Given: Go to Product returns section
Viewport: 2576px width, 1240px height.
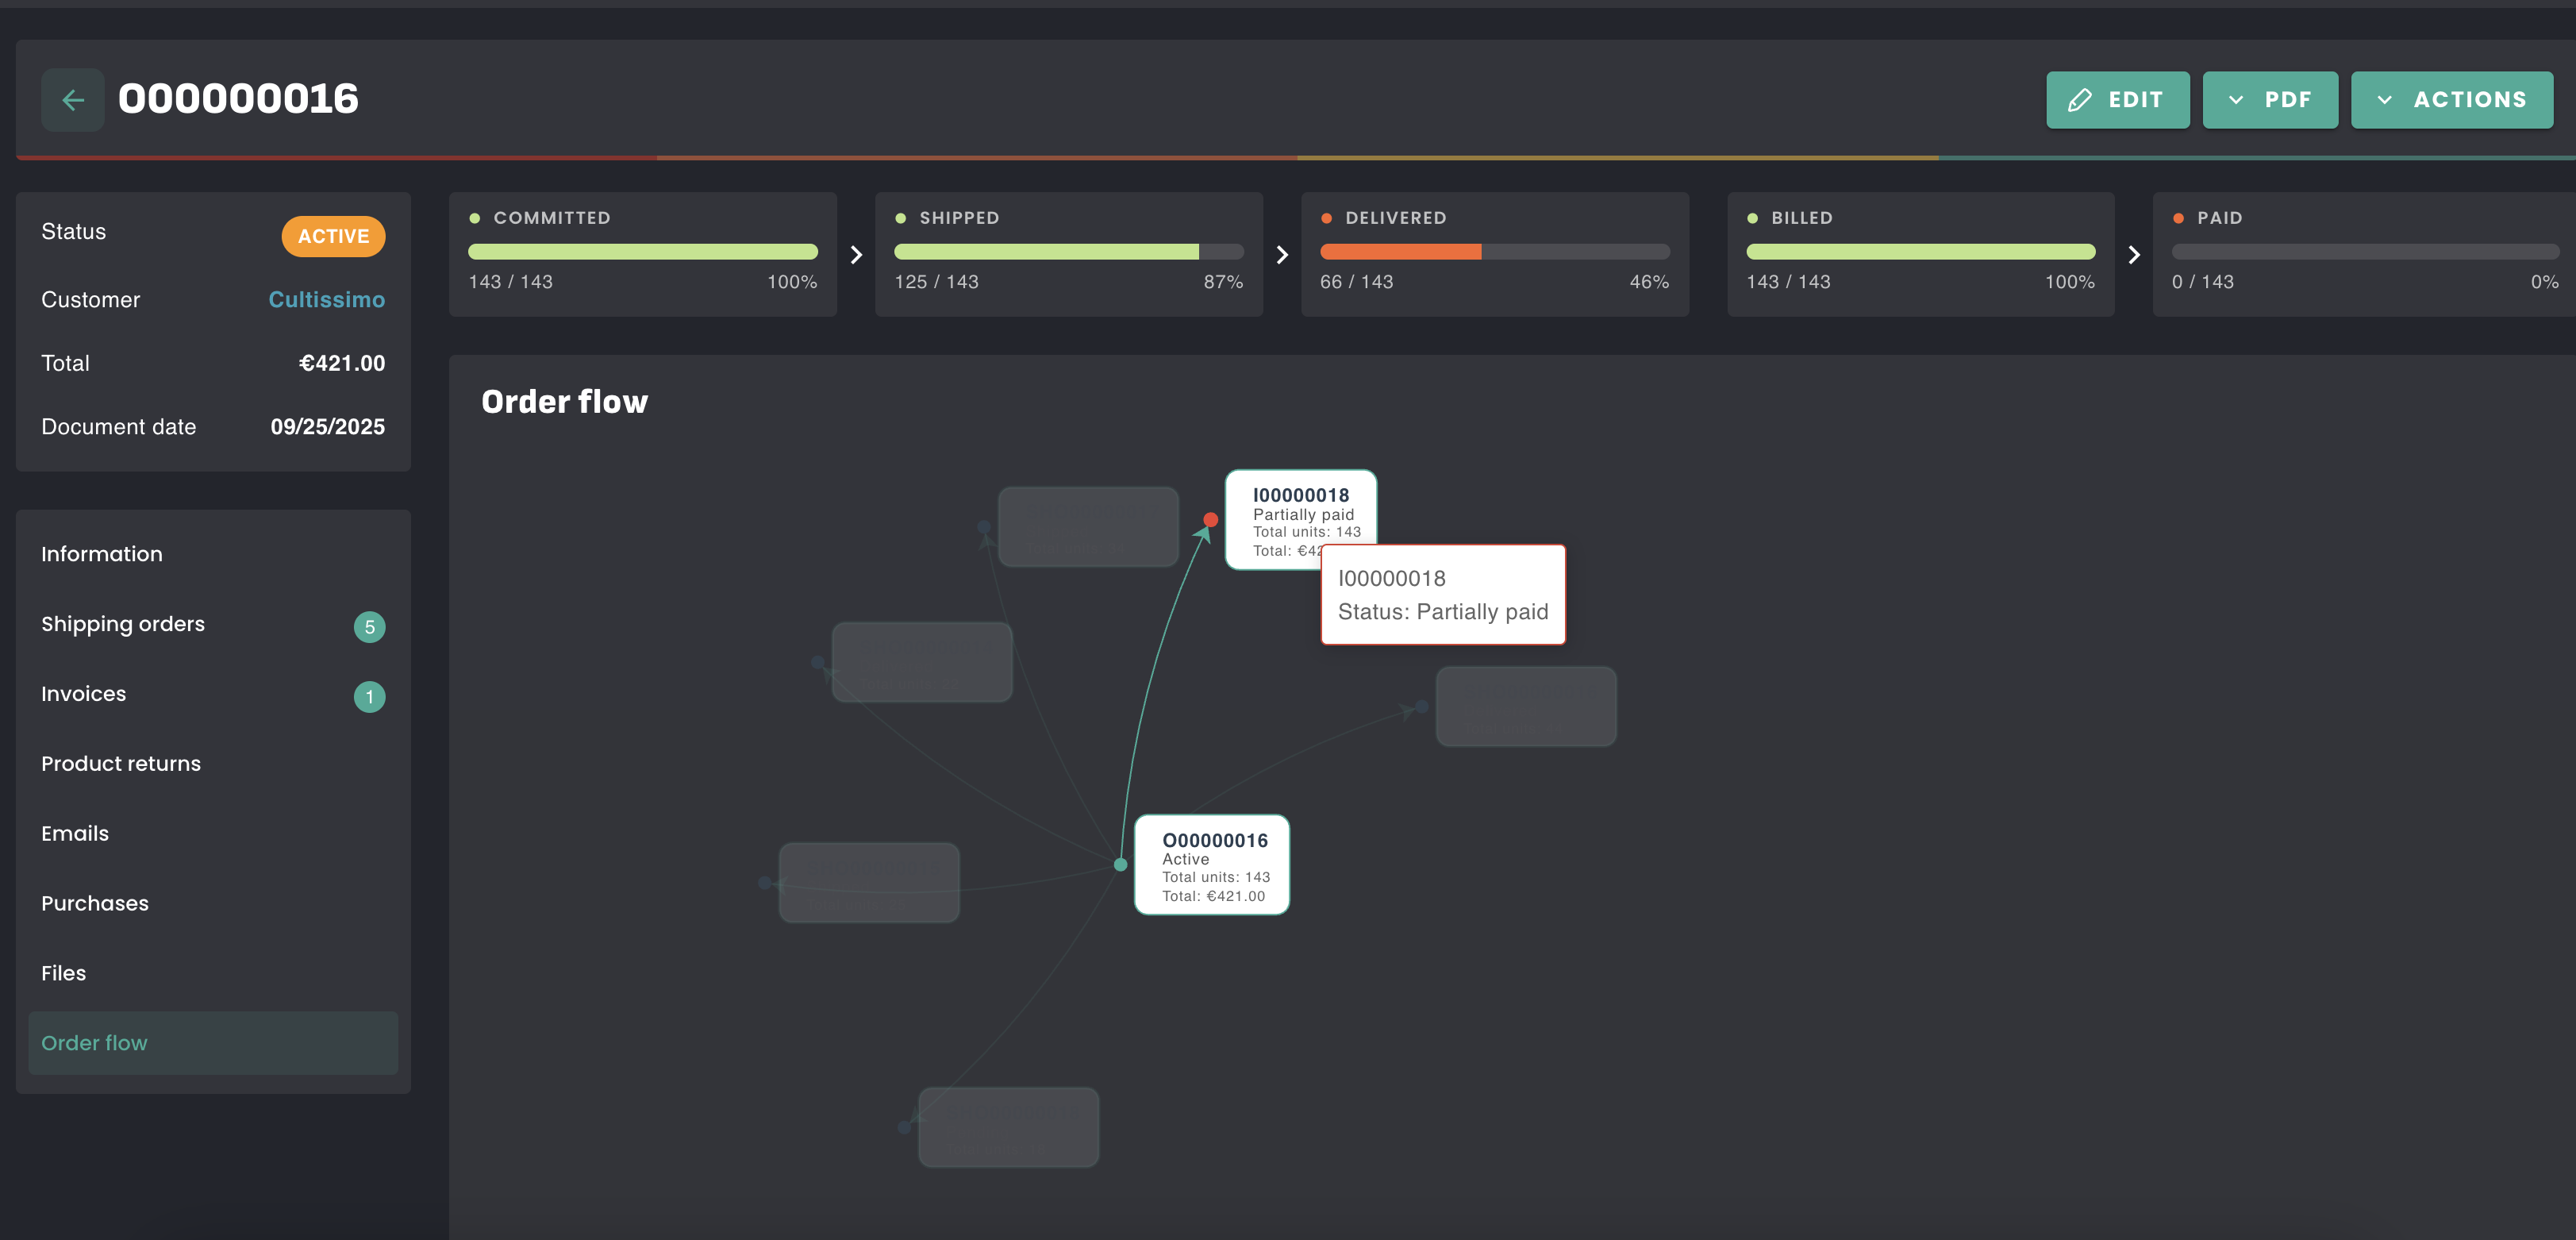Looking at the screenshot, I should click(121, 763).
